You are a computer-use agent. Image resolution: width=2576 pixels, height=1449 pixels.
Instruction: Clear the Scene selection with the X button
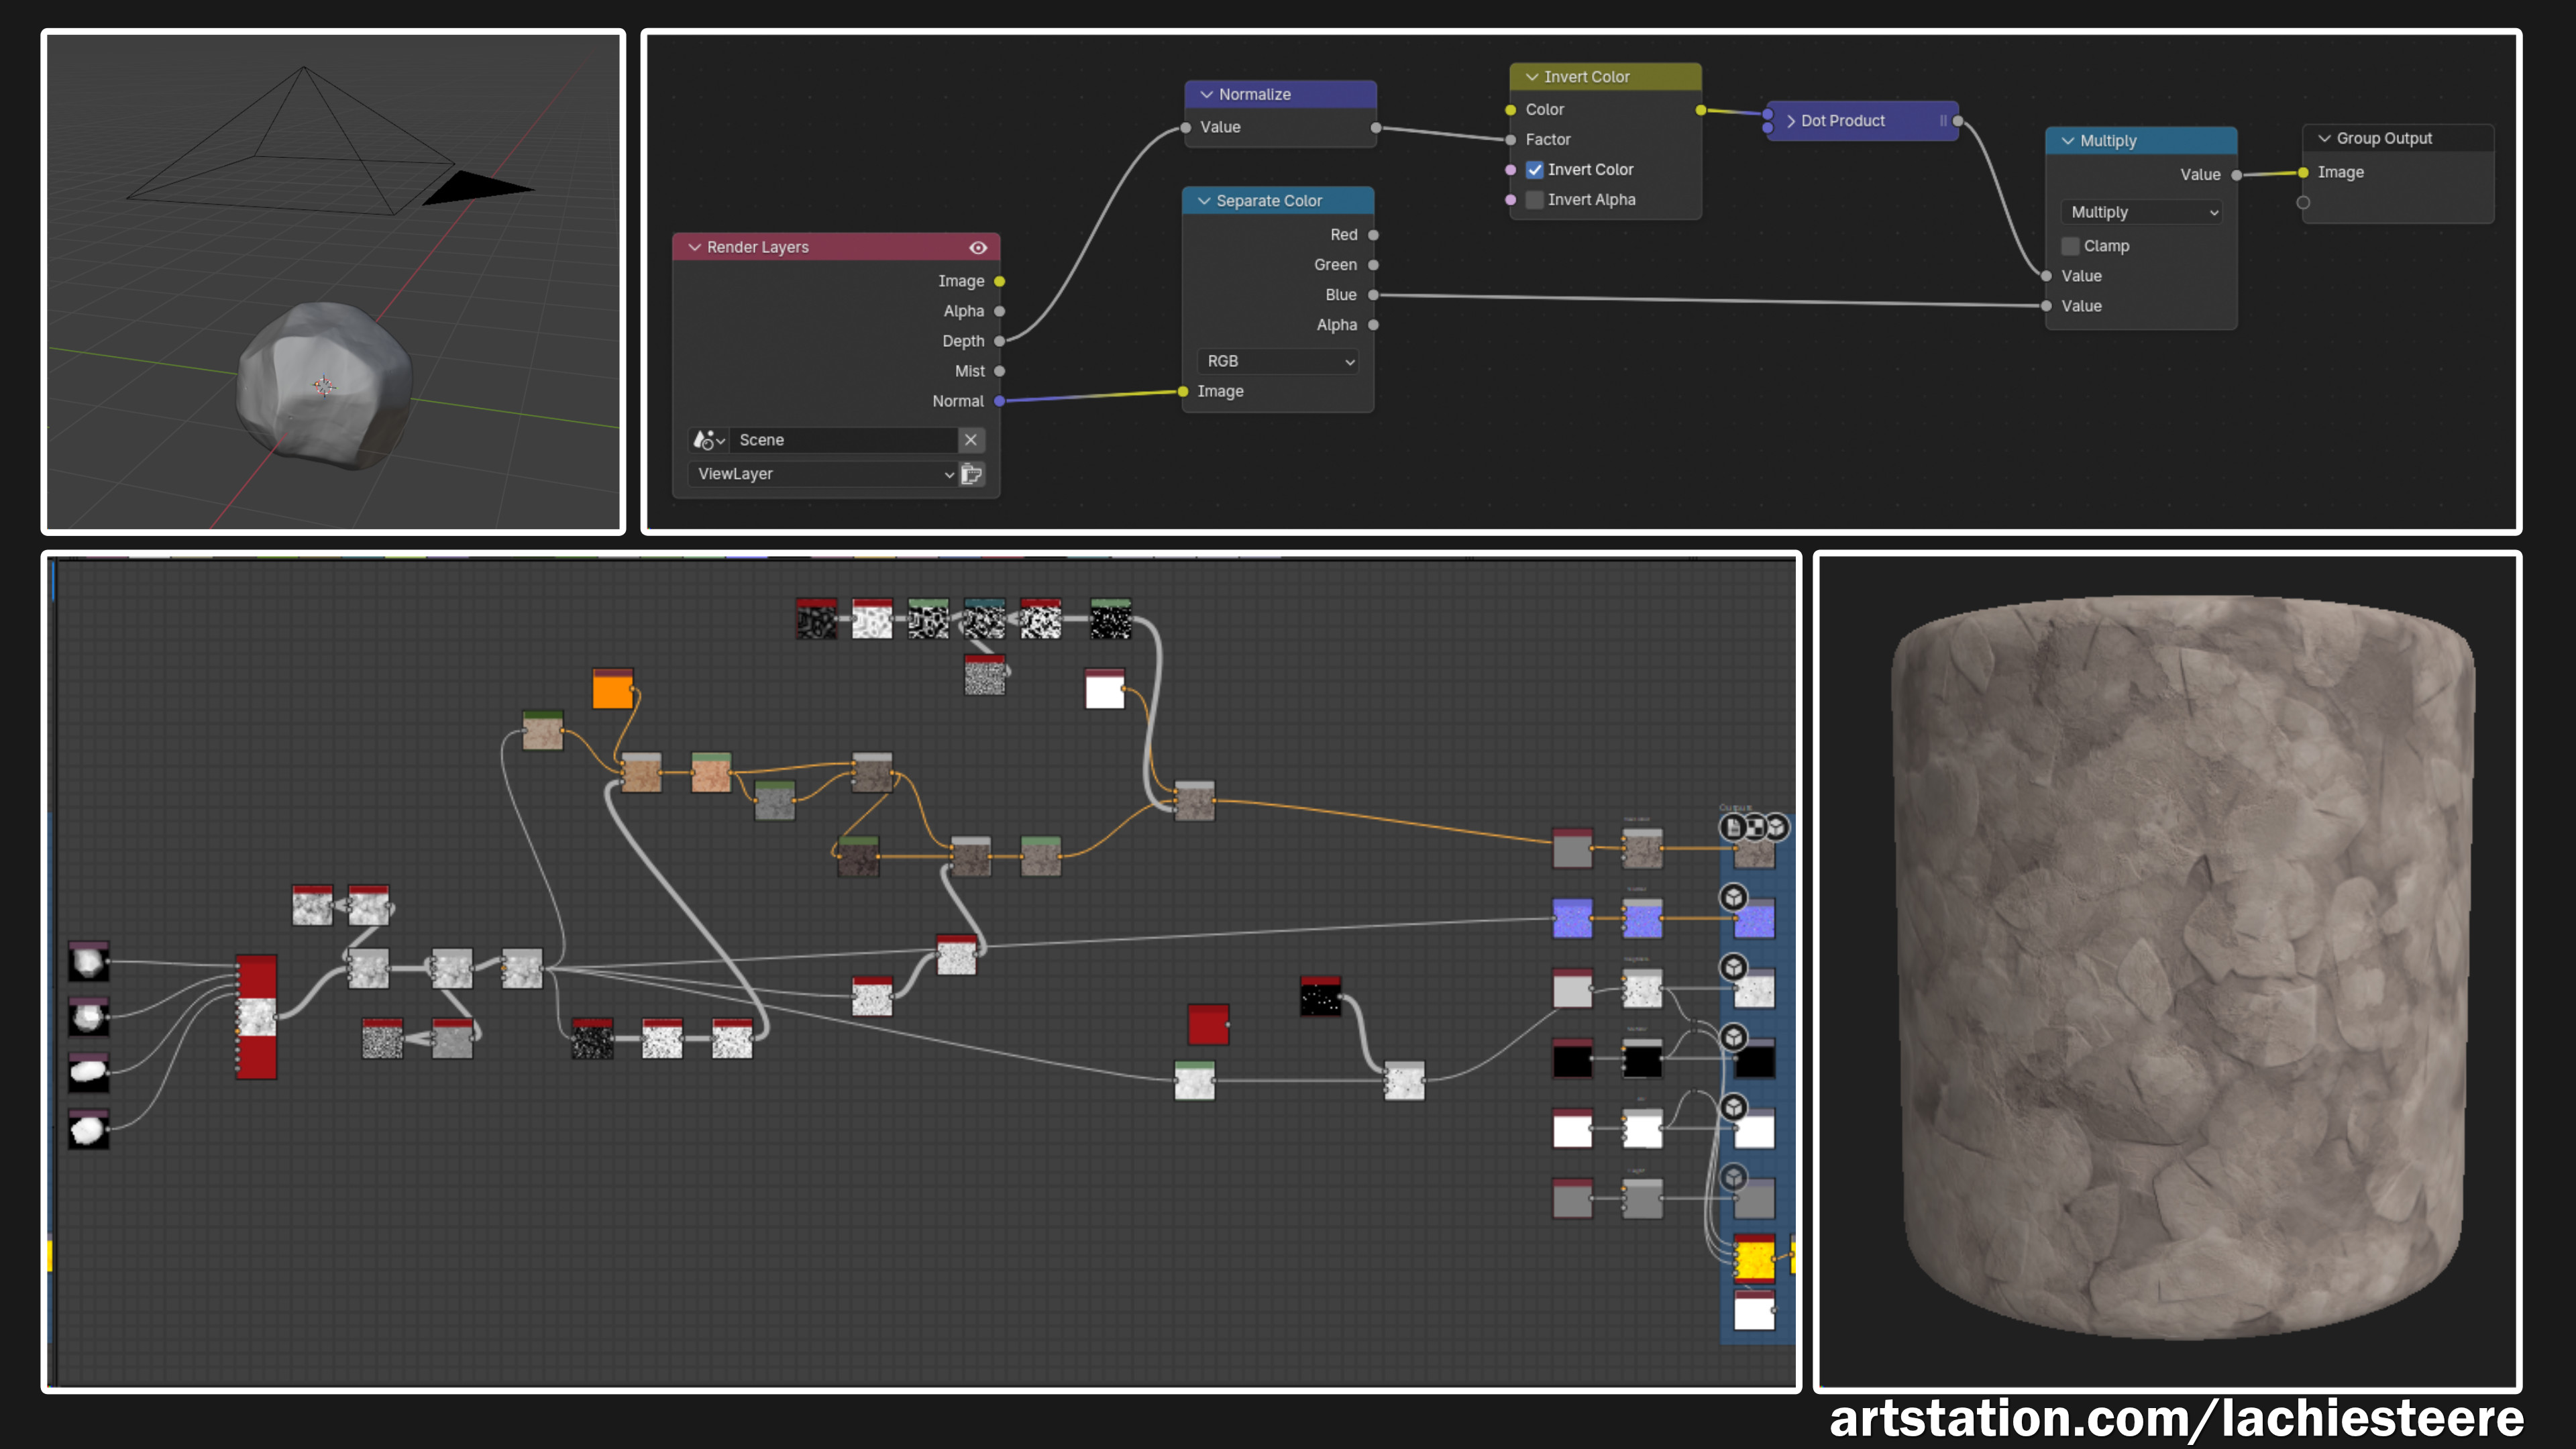(x=971, y=439)
